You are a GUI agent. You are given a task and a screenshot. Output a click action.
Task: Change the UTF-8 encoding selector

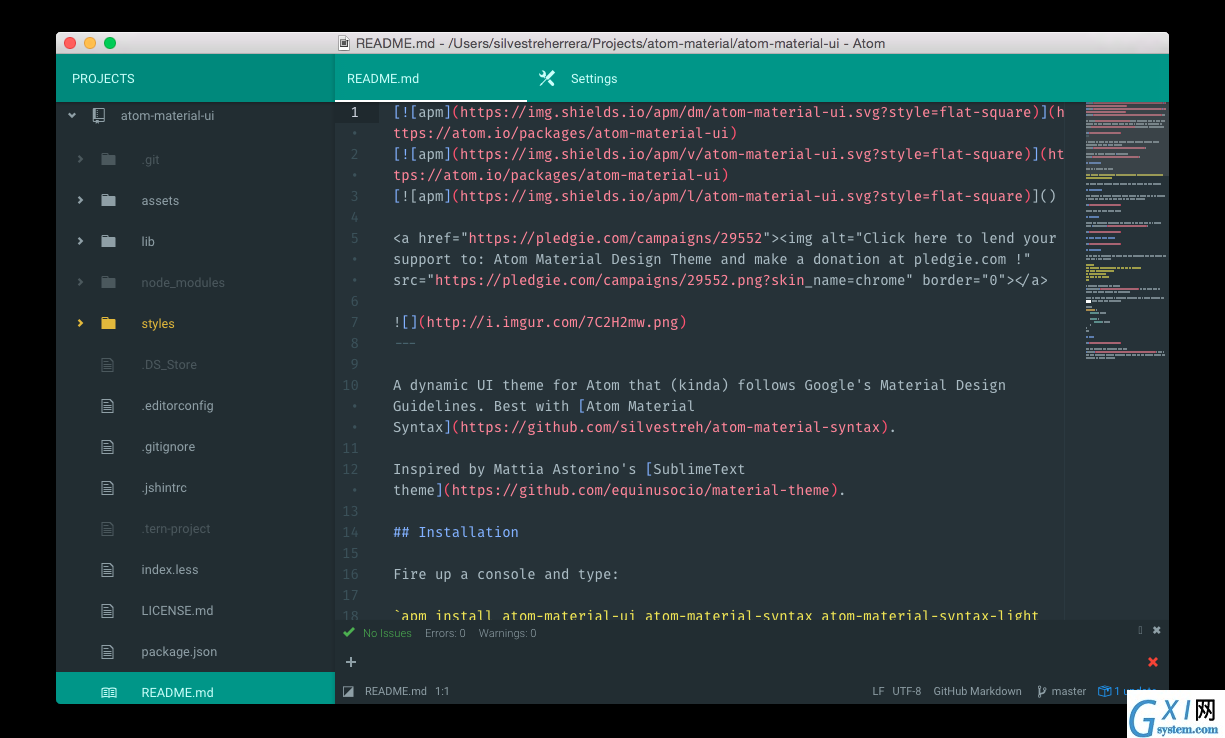(907, 691)
